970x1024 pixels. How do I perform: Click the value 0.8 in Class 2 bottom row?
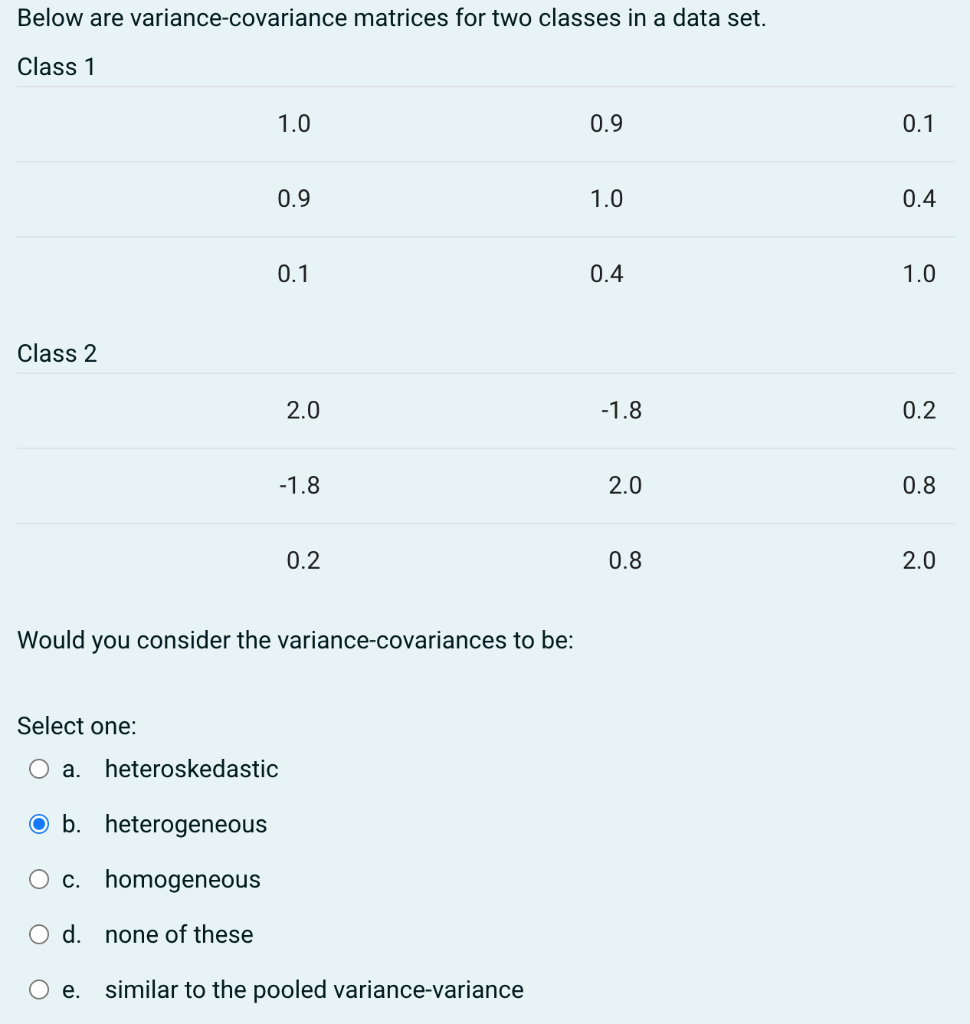(622, 561)
